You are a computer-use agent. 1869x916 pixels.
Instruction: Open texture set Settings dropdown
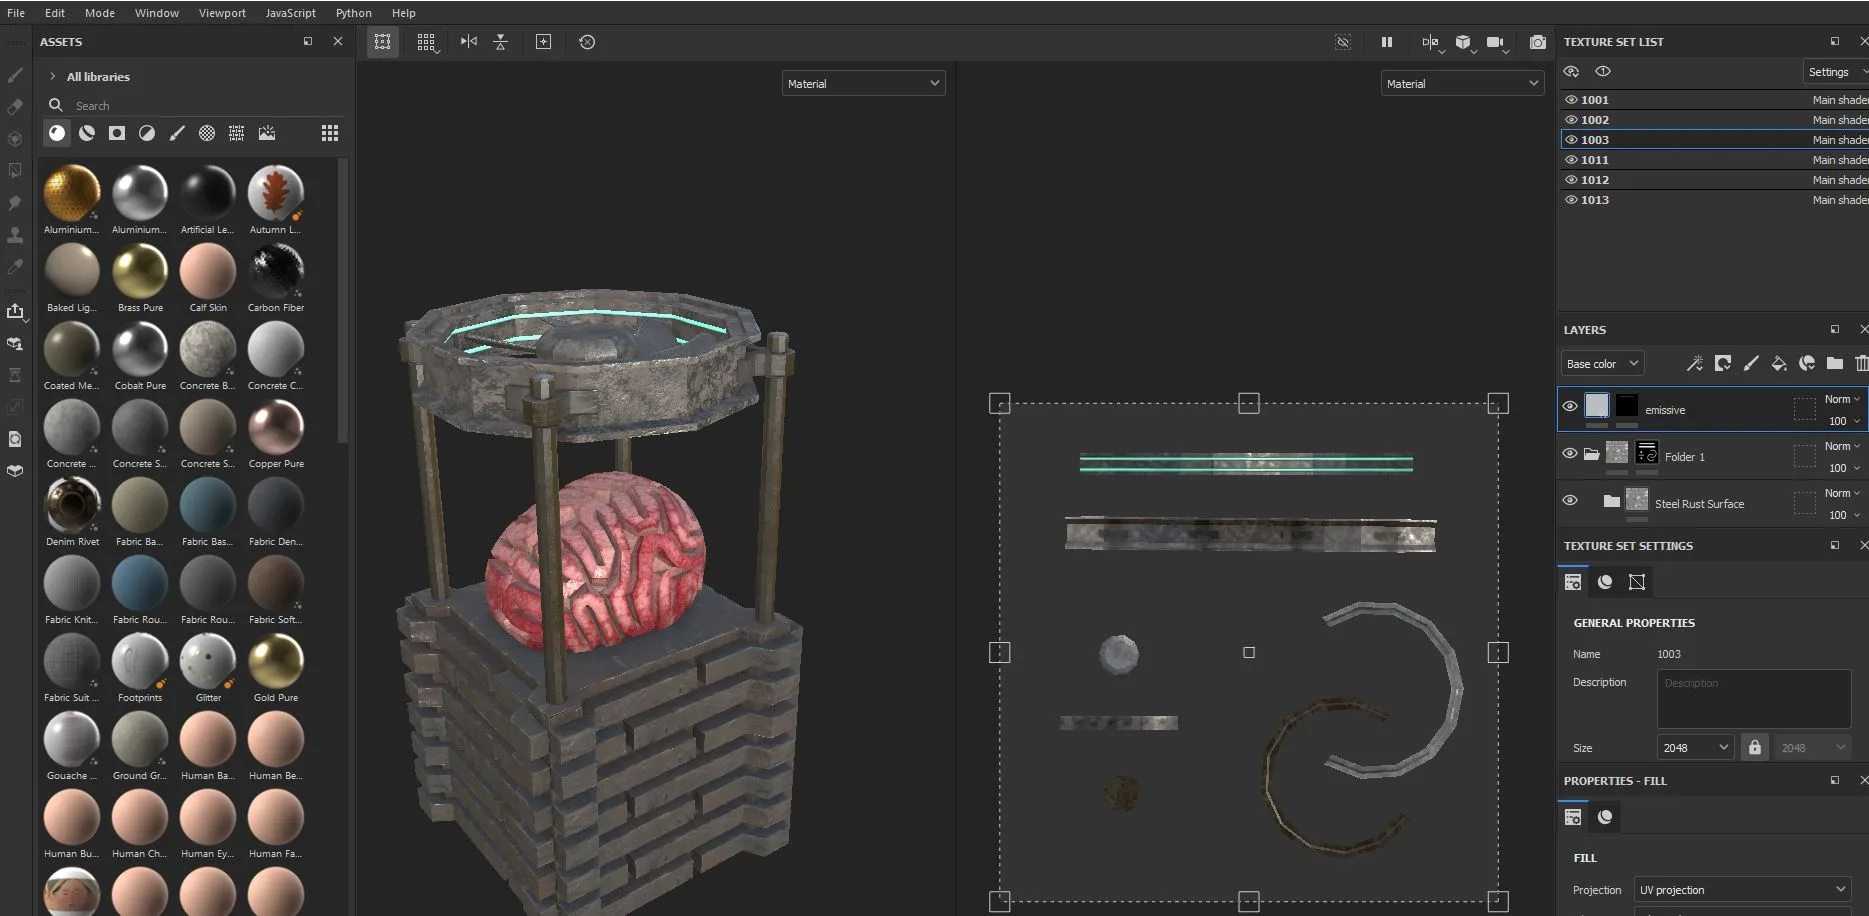tap(1836, 72)
